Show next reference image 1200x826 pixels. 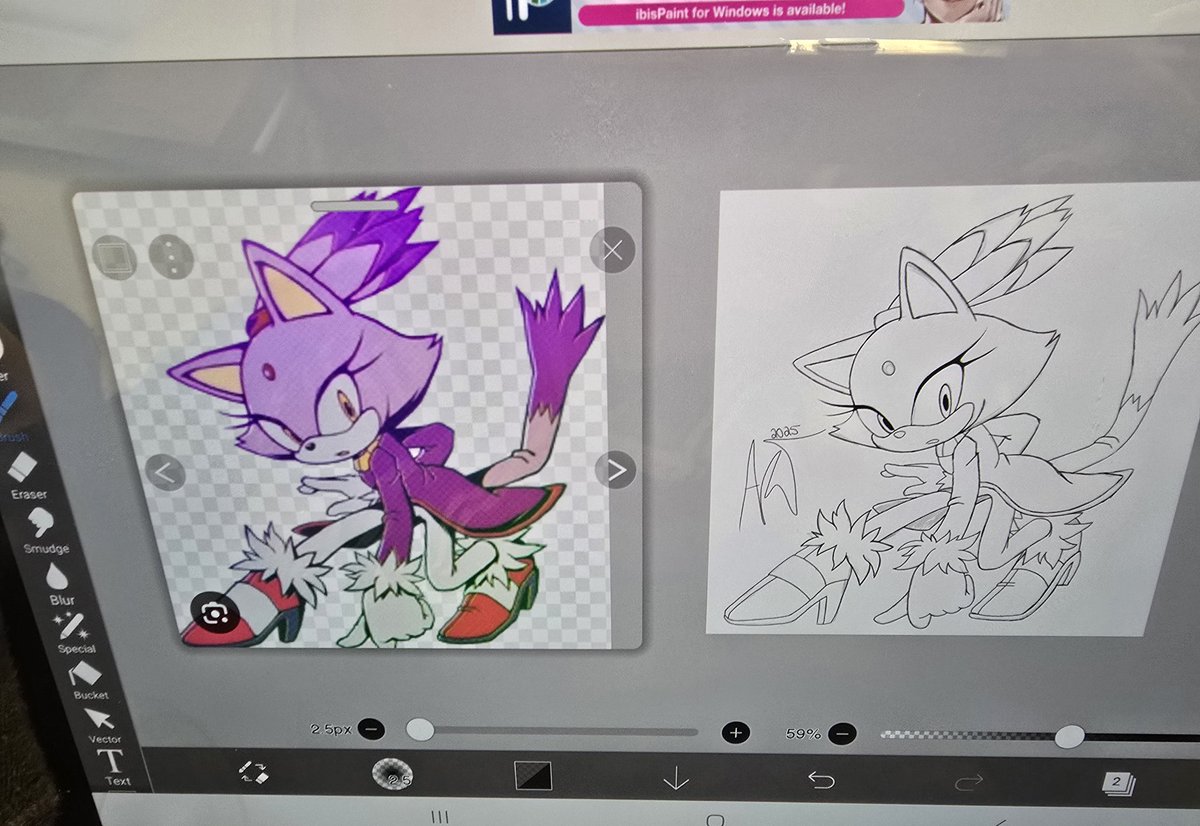pos(616,469)
